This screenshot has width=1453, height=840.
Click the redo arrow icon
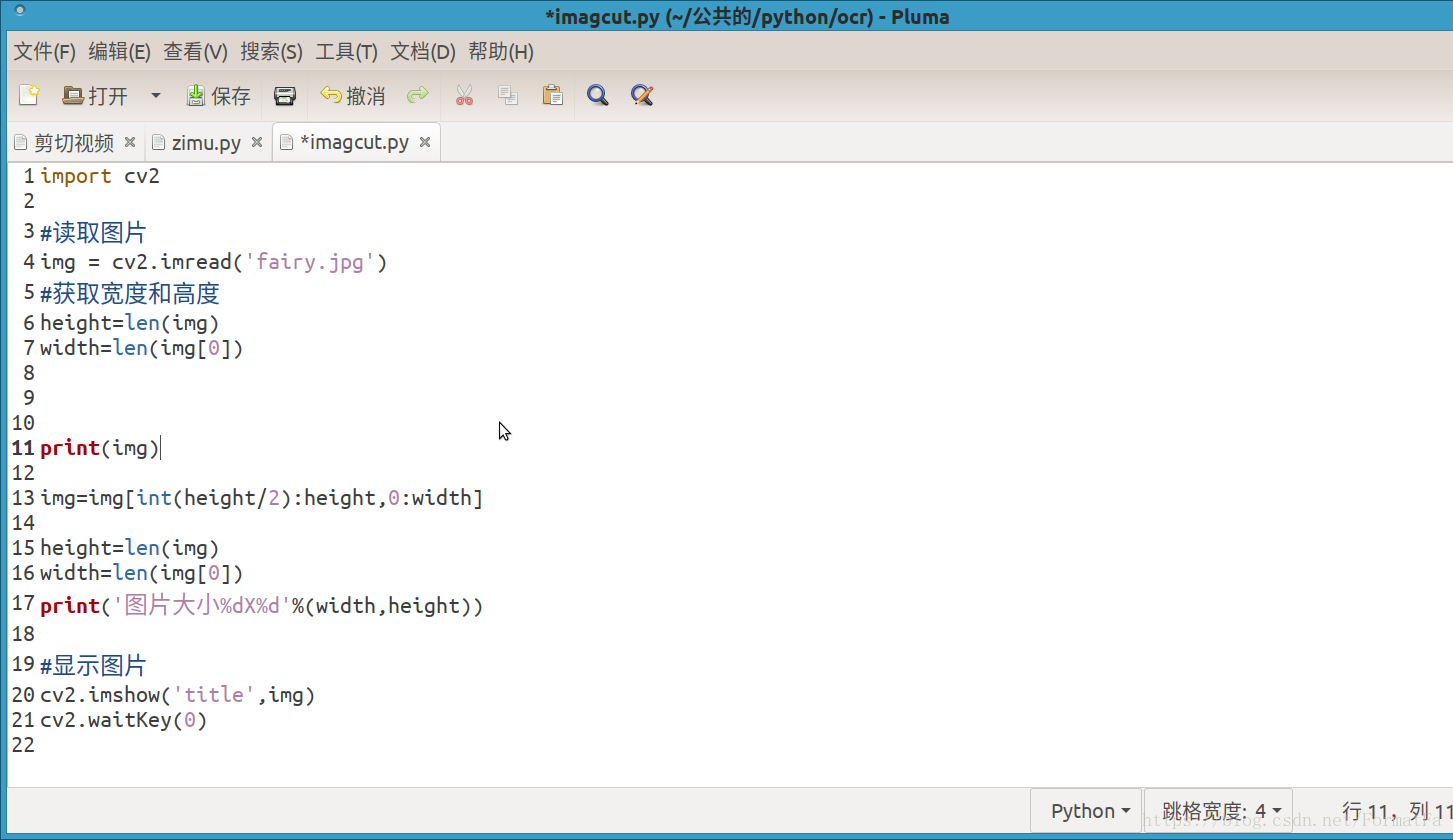[x=418, y=96]
